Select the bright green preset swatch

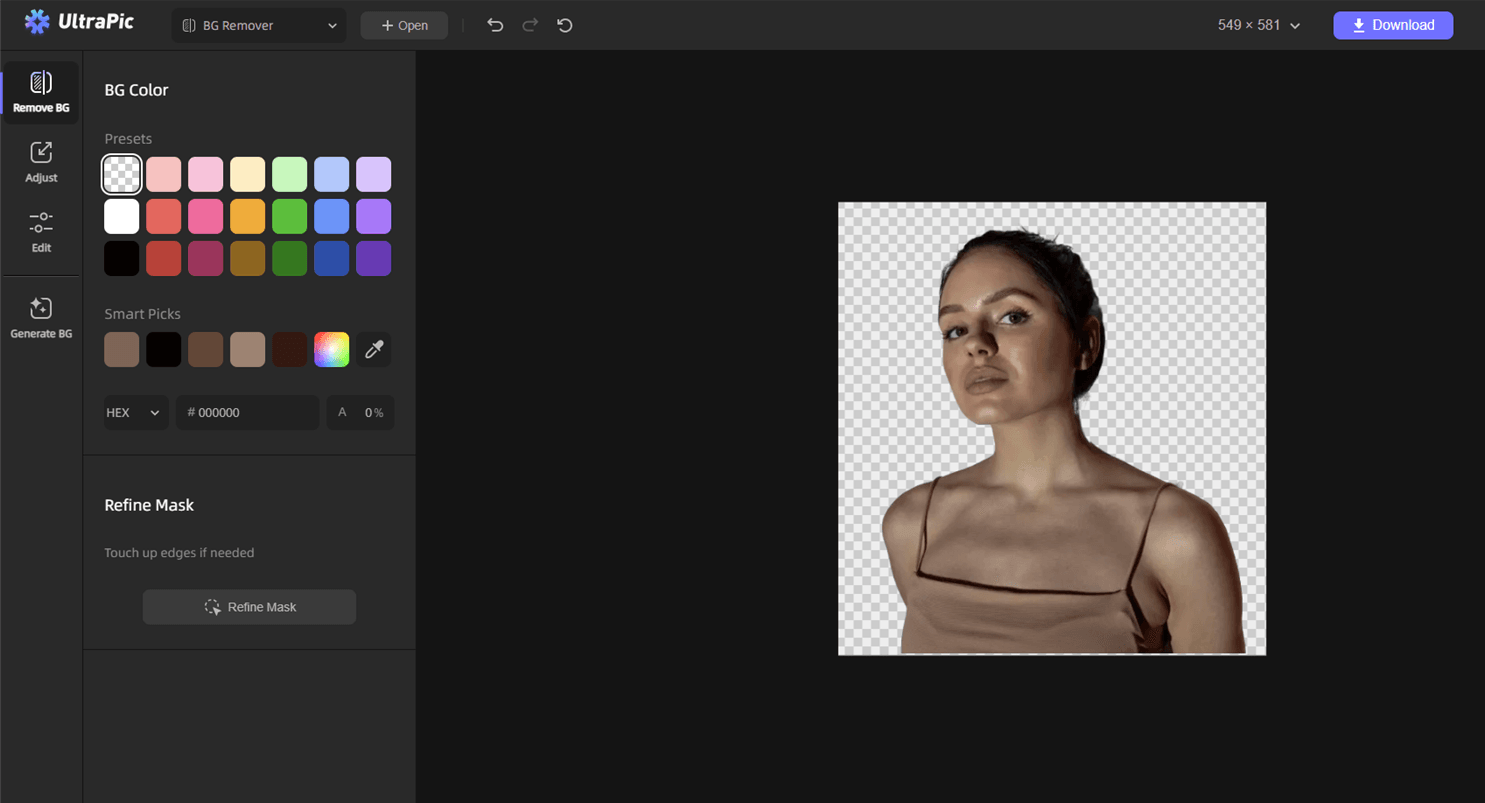coord(290,216)
